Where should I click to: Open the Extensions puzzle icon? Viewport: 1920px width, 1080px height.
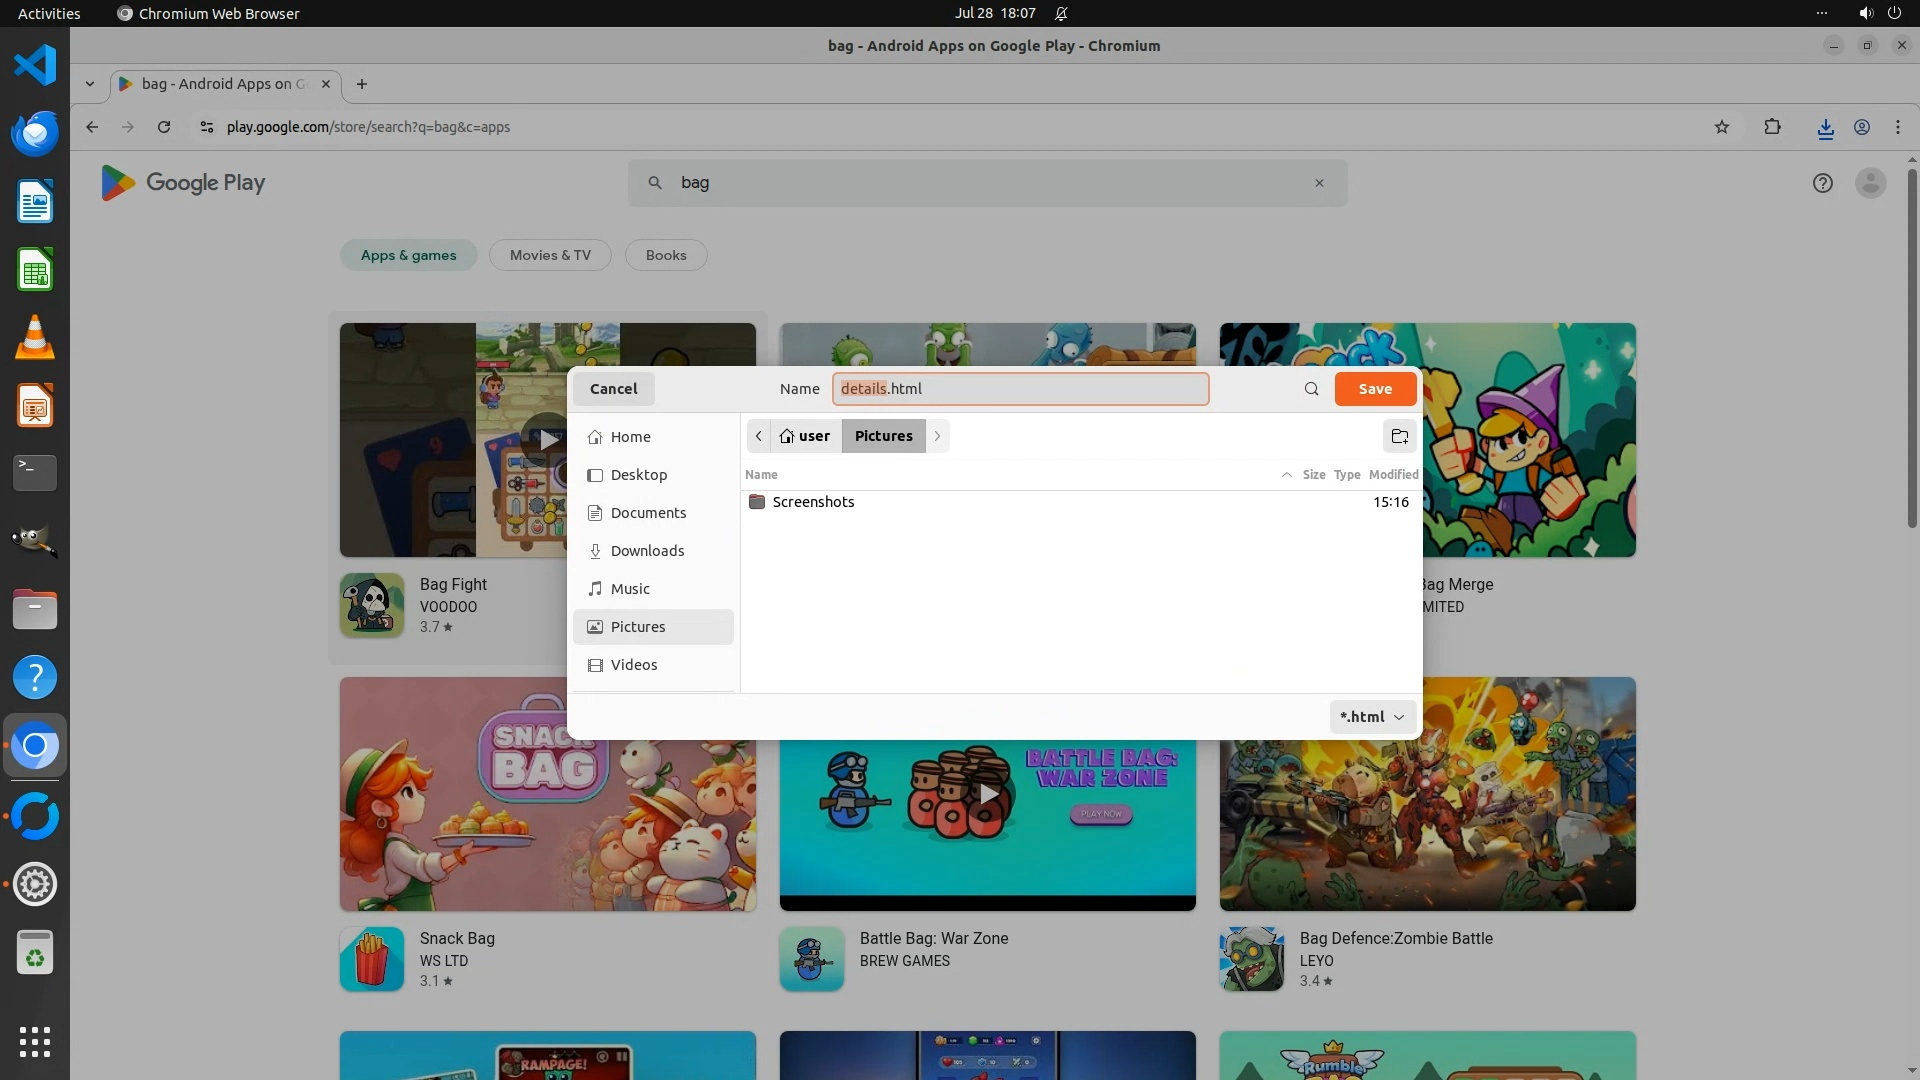(1772, 127)
